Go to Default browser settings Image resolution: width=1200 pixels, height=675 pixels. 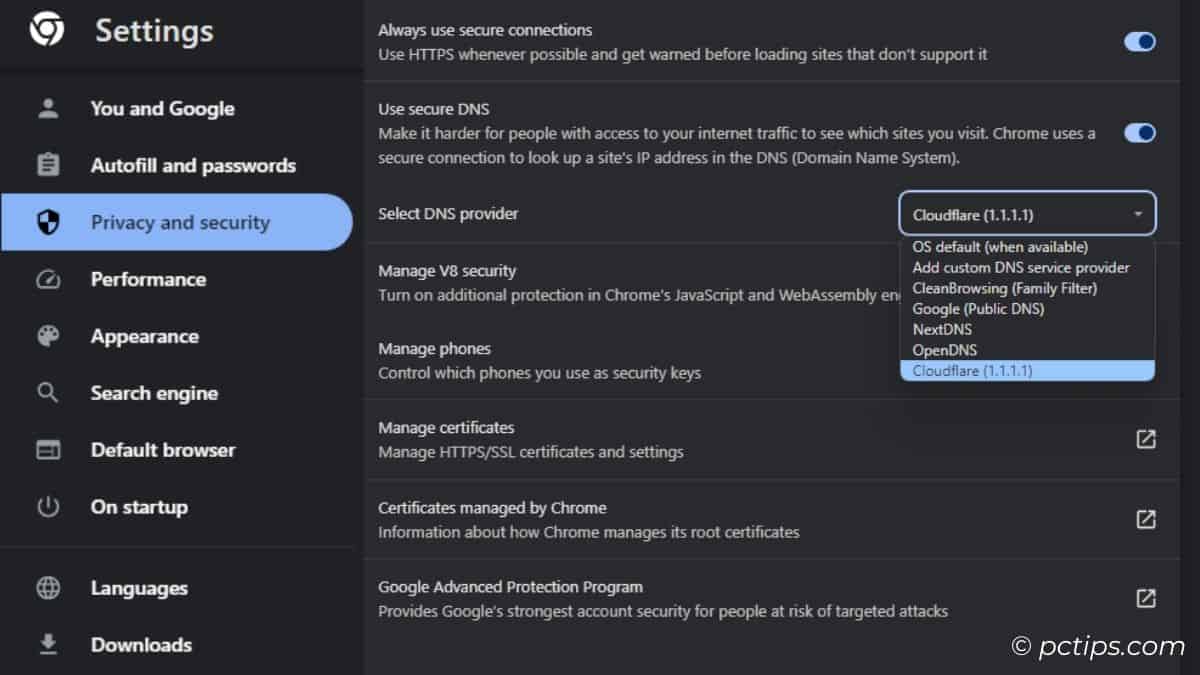[163, 450]
